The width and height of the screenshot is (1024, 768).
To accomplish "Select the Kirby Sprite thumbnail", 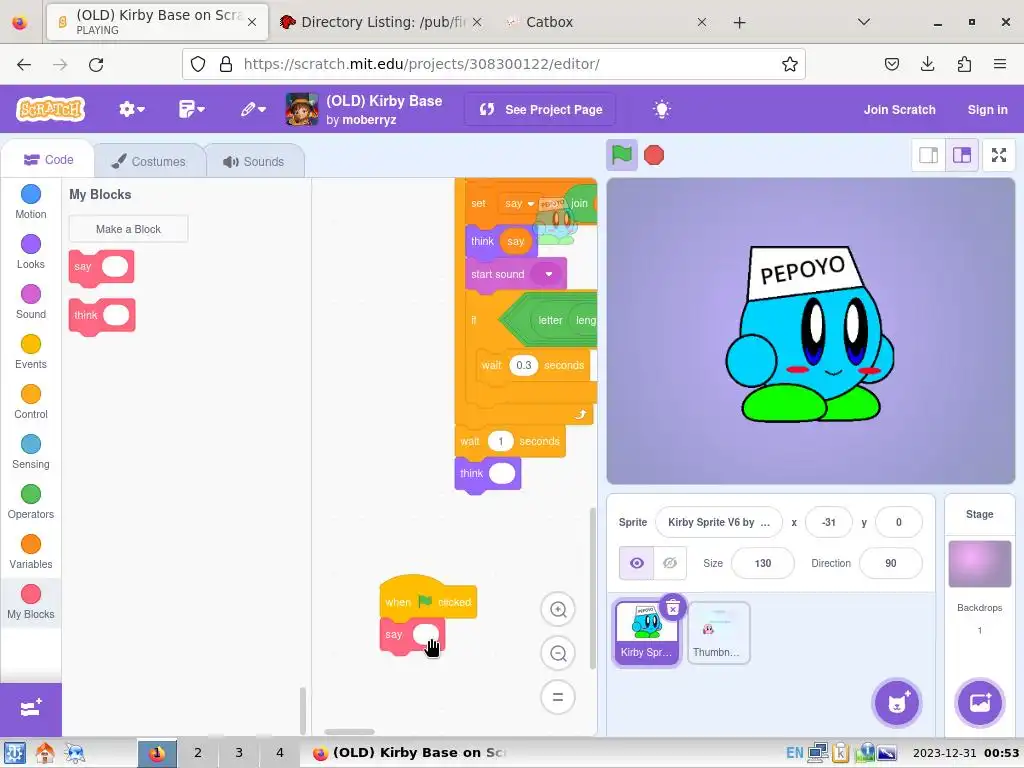I will pos(646,633).
